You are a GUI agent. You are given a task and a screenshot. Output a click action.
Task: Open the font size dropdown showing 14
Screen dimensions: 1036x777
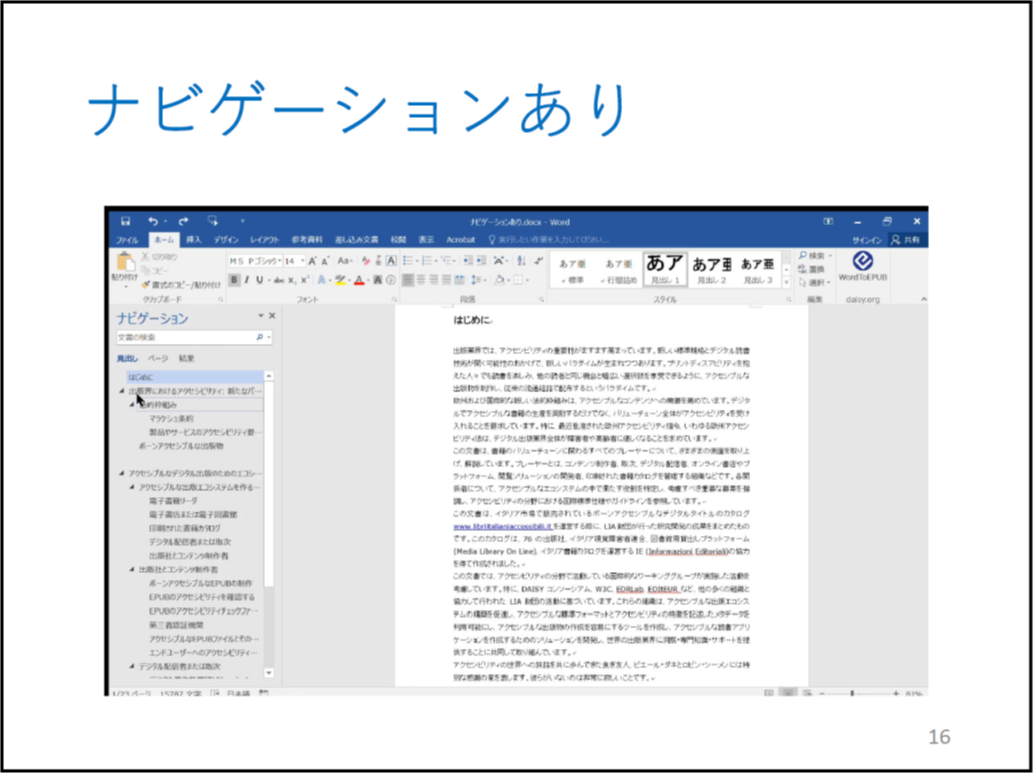tap(295, 262)
